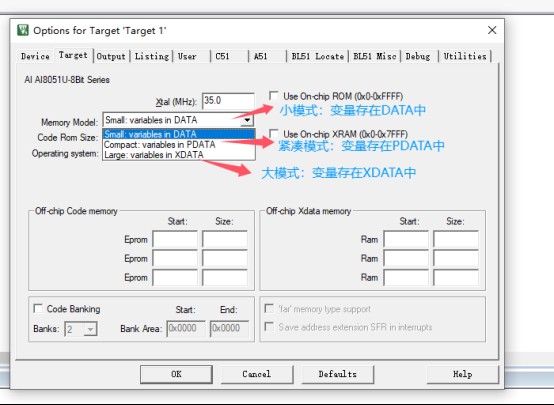554x405 pixels.
Task: Close the Options for Target dialog
Action: click(492, 30)
